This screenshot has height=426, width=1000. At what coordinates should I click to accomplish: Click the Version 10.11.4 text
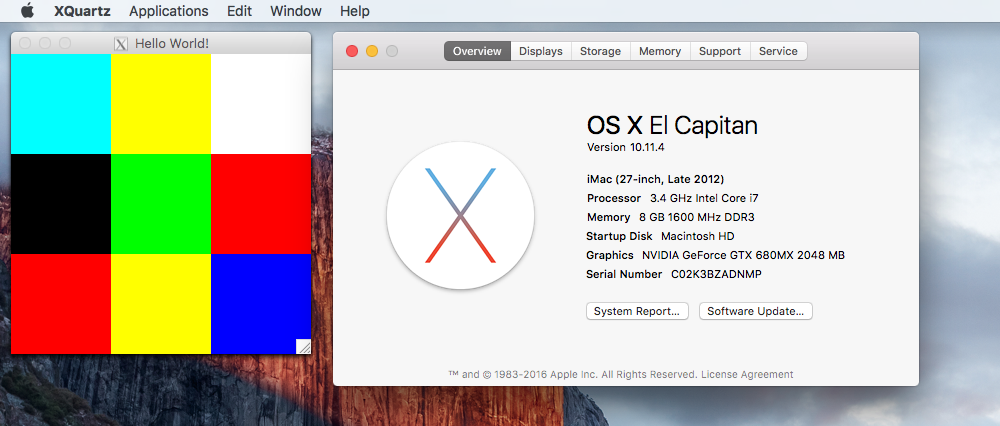pos(626,147)
